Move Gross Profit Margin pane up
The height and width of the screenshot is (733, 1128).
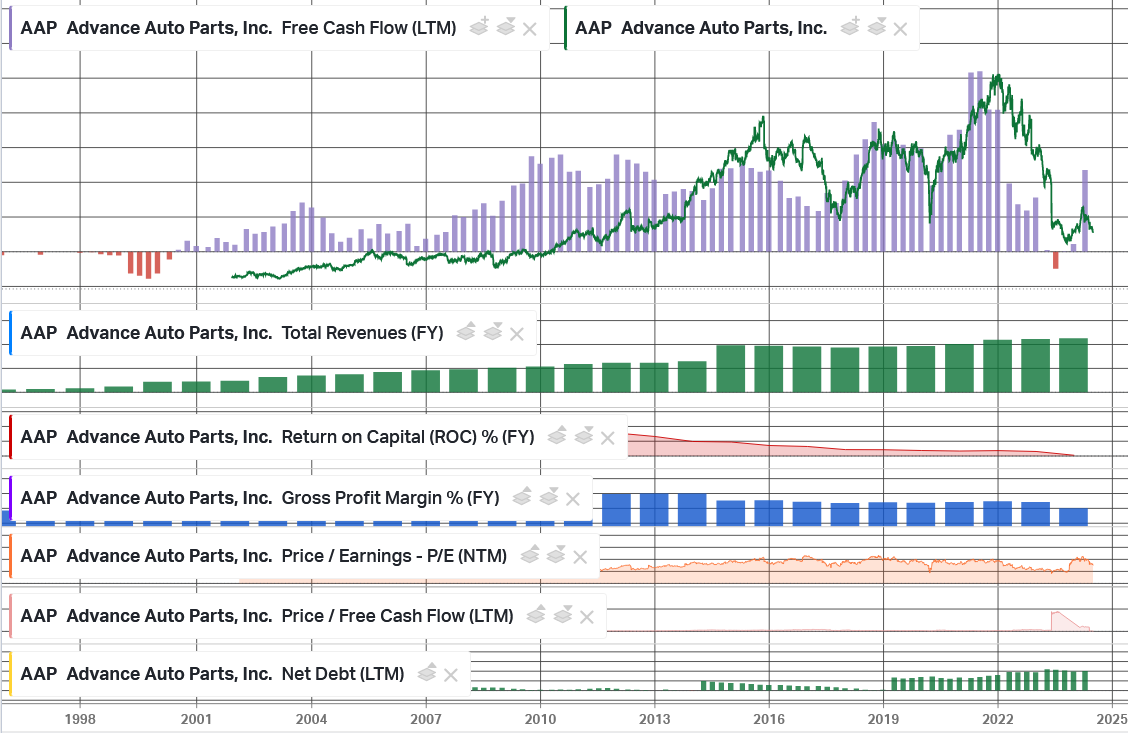pos(522,497)
